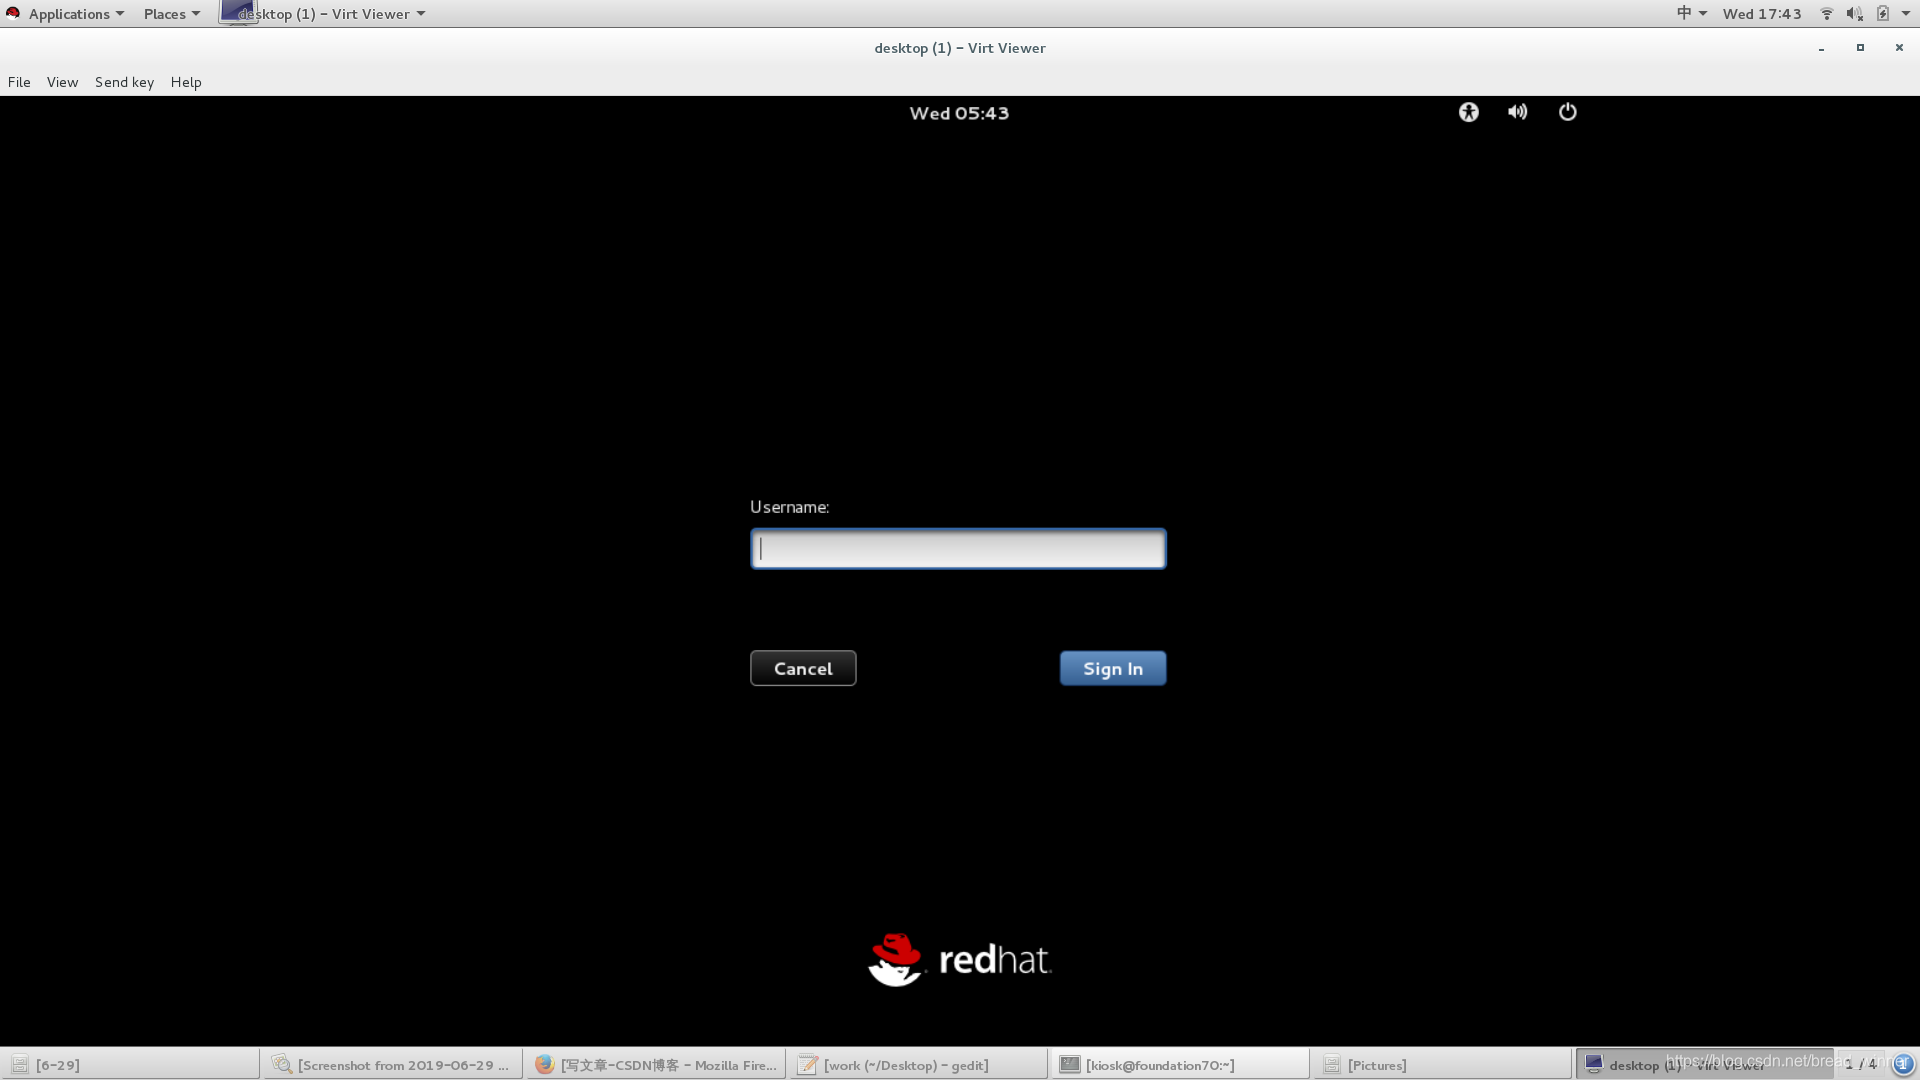Maximize the Virt Viewer window

tap(1860, 48)
